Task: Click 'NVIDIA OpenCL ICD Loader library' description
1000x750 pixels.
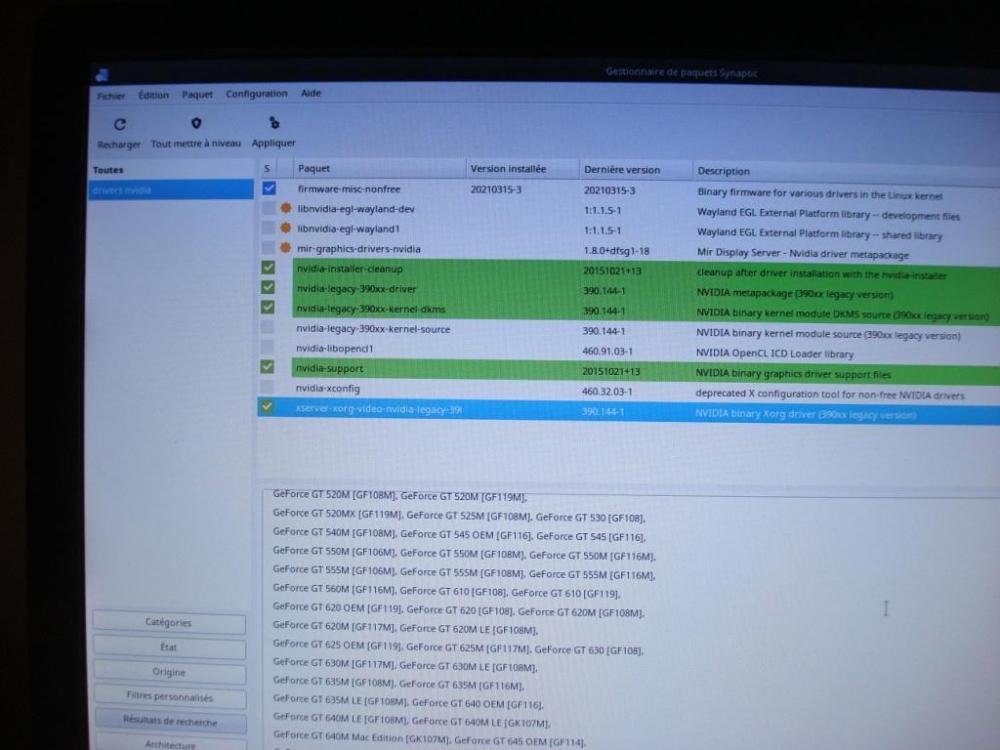Action: (774, 353)
